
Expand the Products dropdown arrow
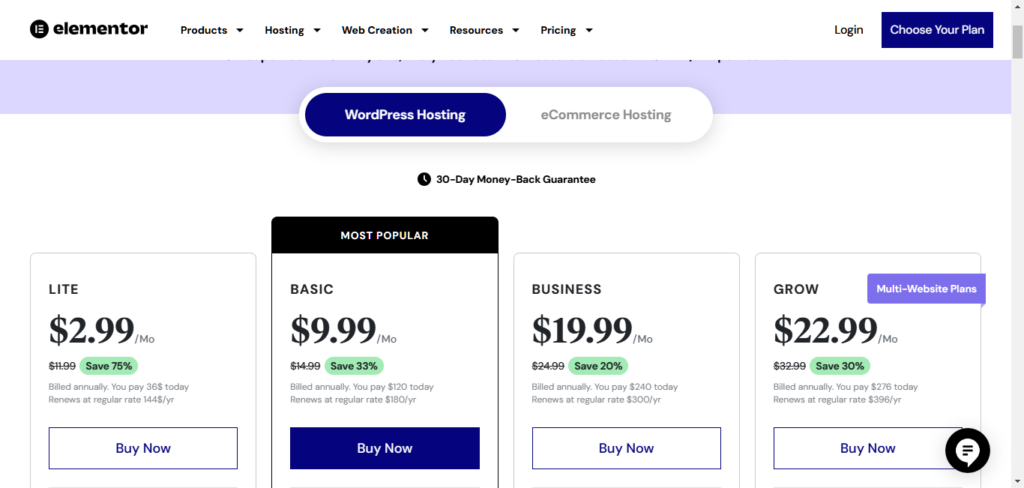[240, 30]
